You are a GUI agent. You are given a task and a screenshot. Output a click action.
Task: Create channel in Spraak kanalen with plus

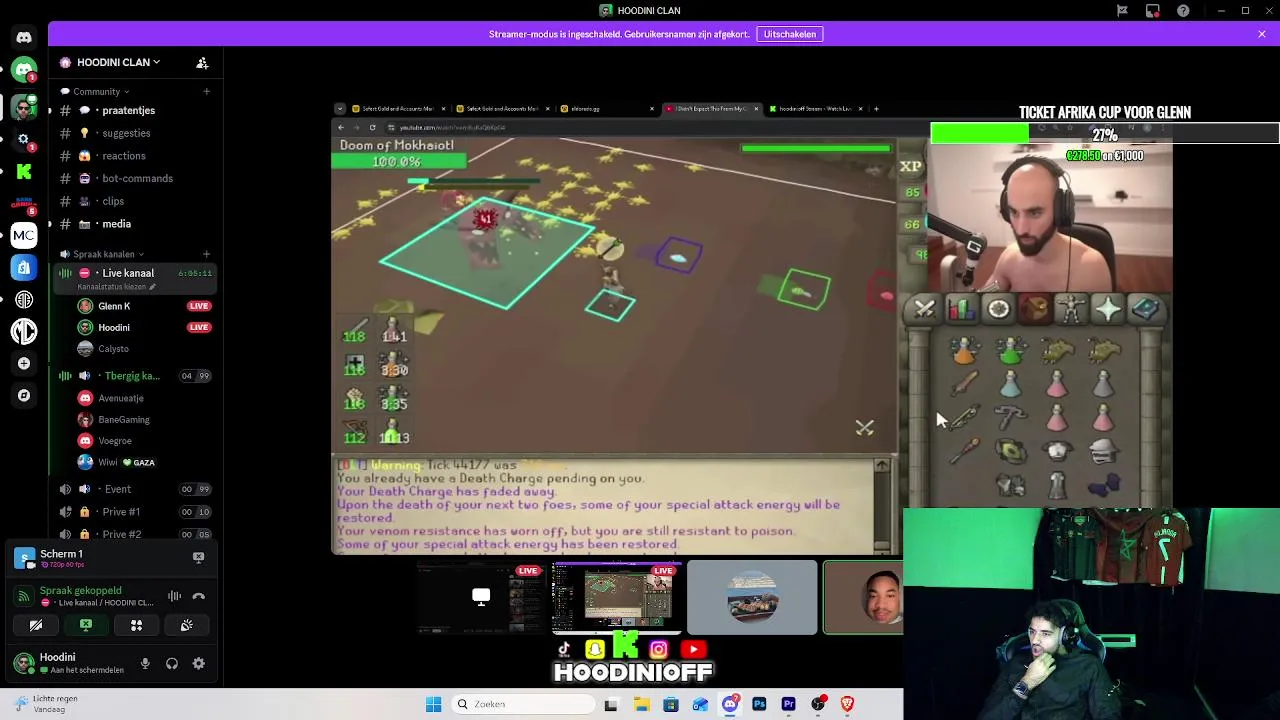[206, 254]
